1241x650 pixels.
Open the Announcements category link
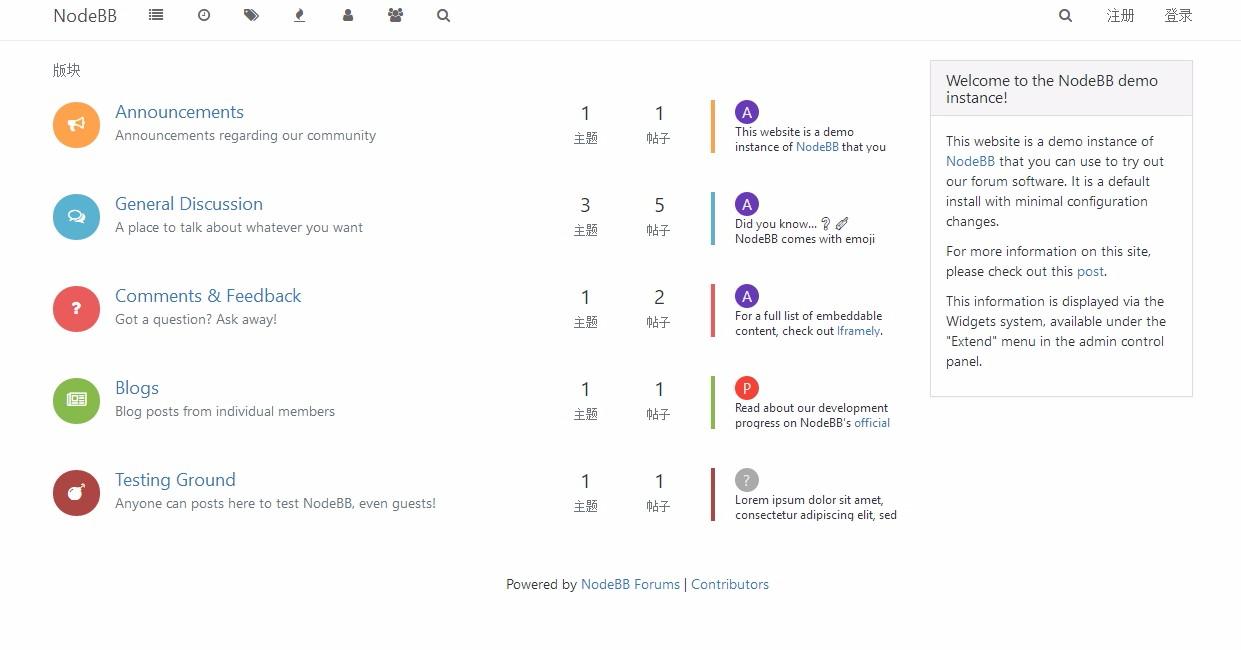point(179,112)
